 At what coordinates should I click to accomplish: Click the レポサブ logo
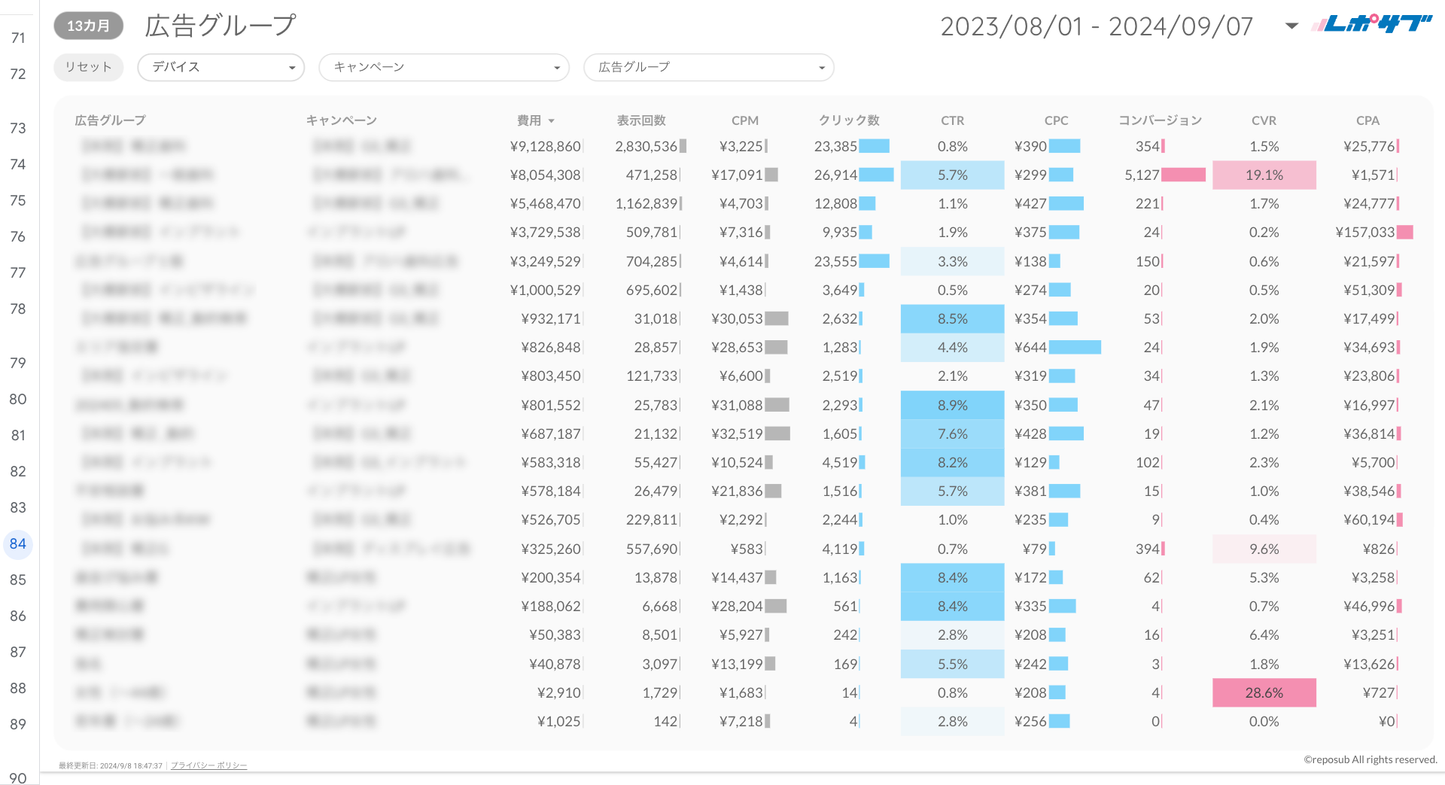coord(1372,25)
